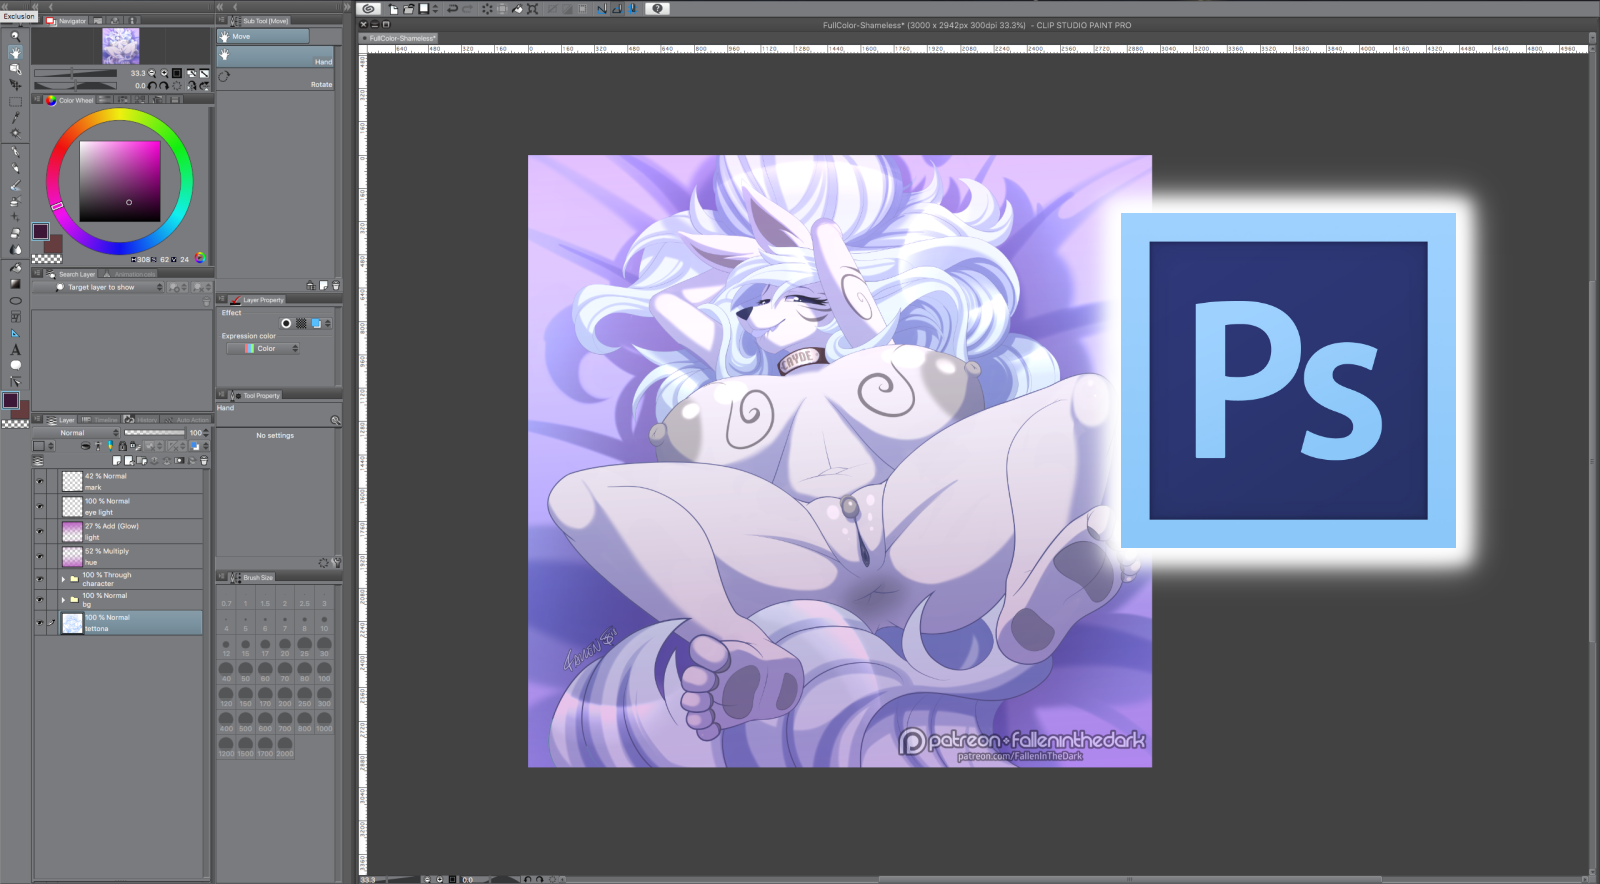
Task: Switch to the History tab
Action: (x=142, y=420)
